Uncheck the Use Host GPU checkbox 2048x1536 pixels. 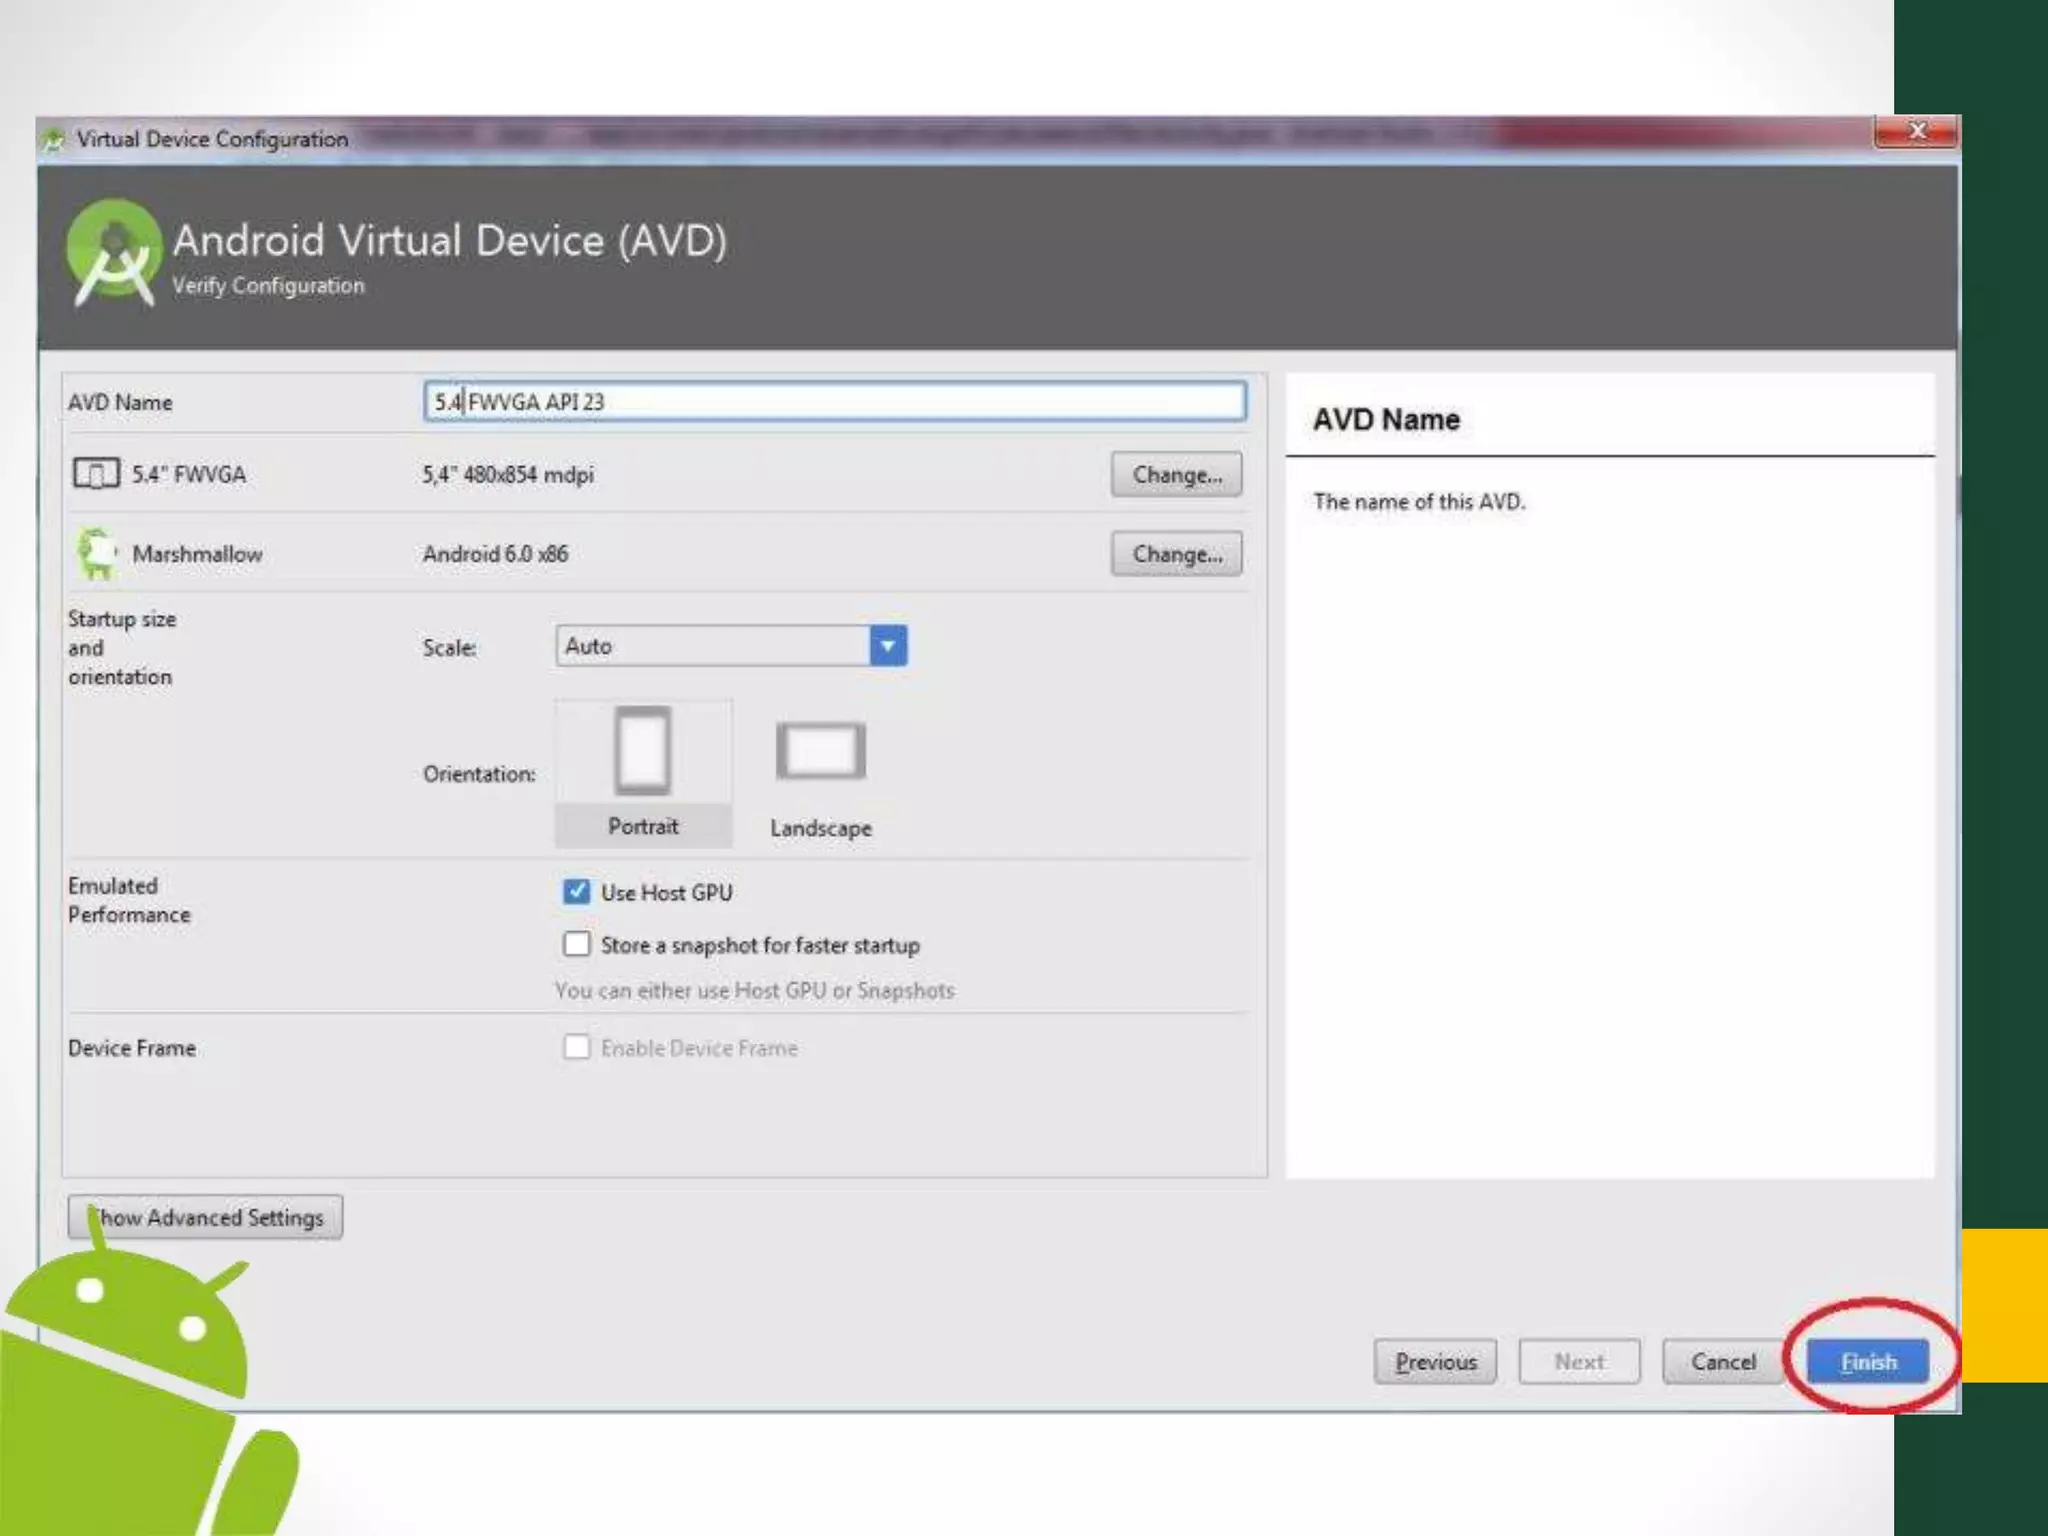coord(577,891)
